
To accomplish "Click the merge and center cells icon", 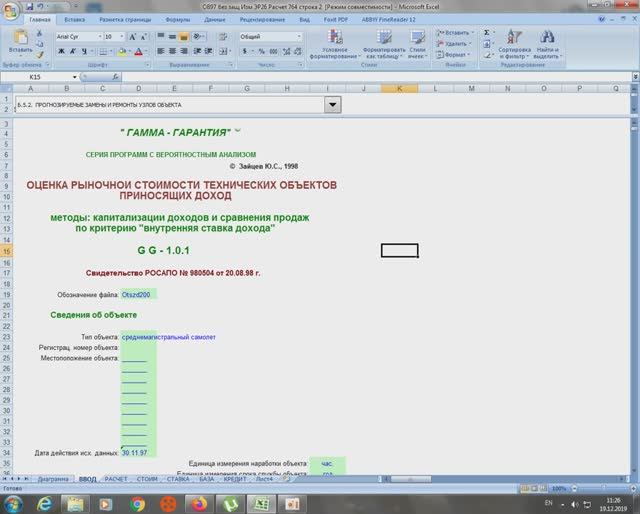I will point(223,51).
